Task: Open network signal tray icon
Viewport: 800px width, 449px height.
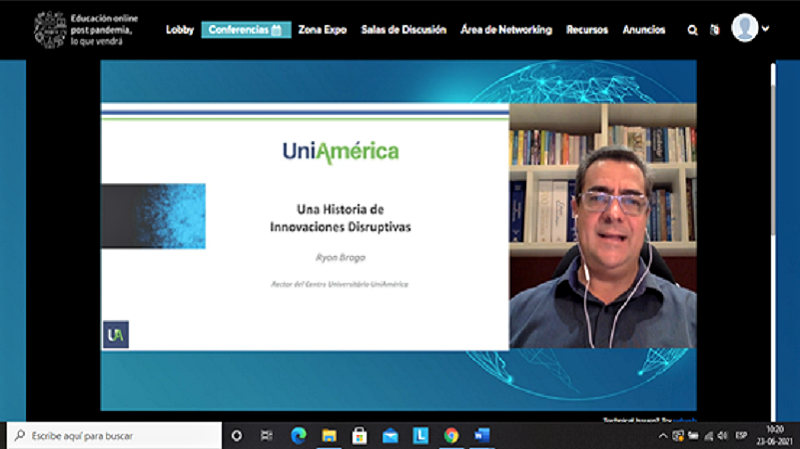Action: (709, 436)
